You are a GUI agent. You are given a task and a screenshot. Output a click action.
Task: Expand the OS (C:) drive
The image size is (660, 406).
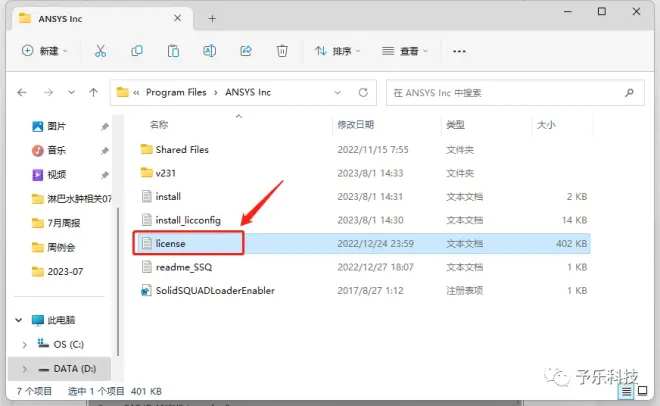24,345
